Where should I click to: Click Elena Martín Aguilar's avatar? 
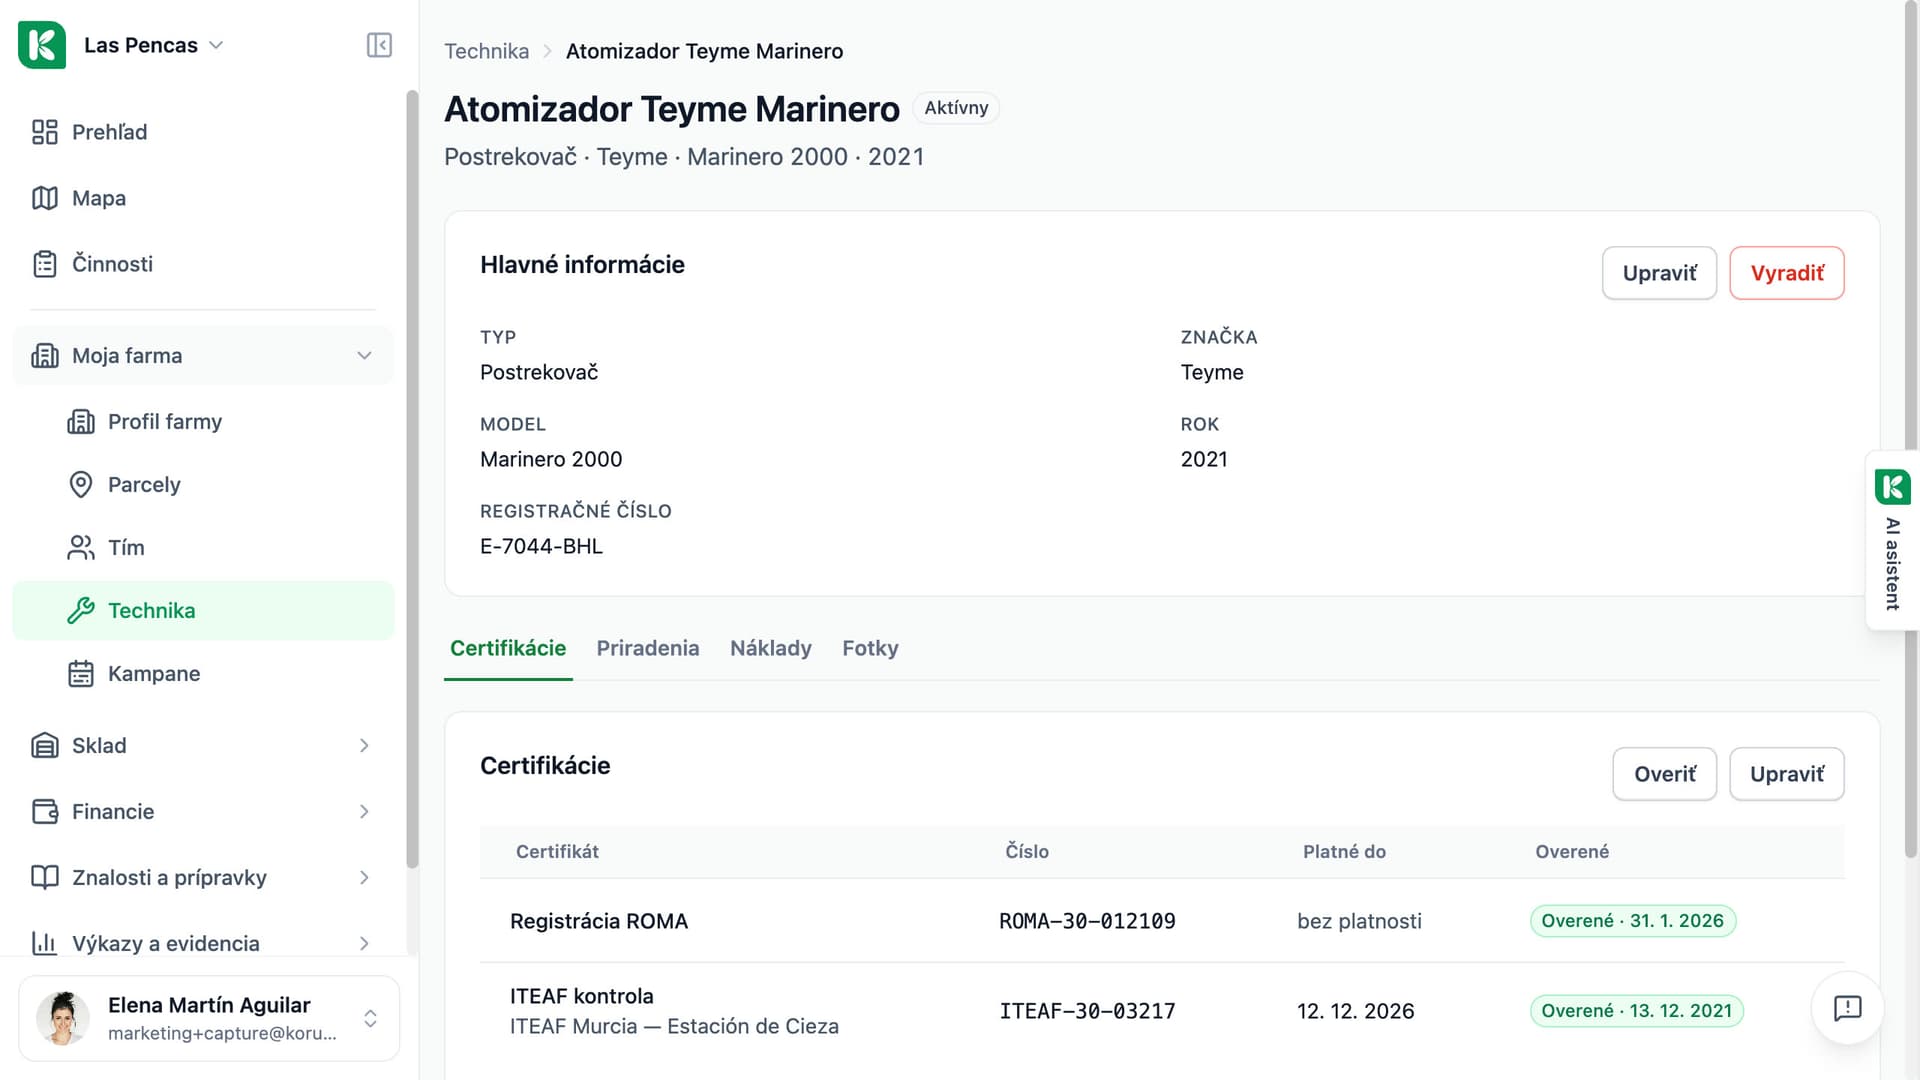point(63,1018)
